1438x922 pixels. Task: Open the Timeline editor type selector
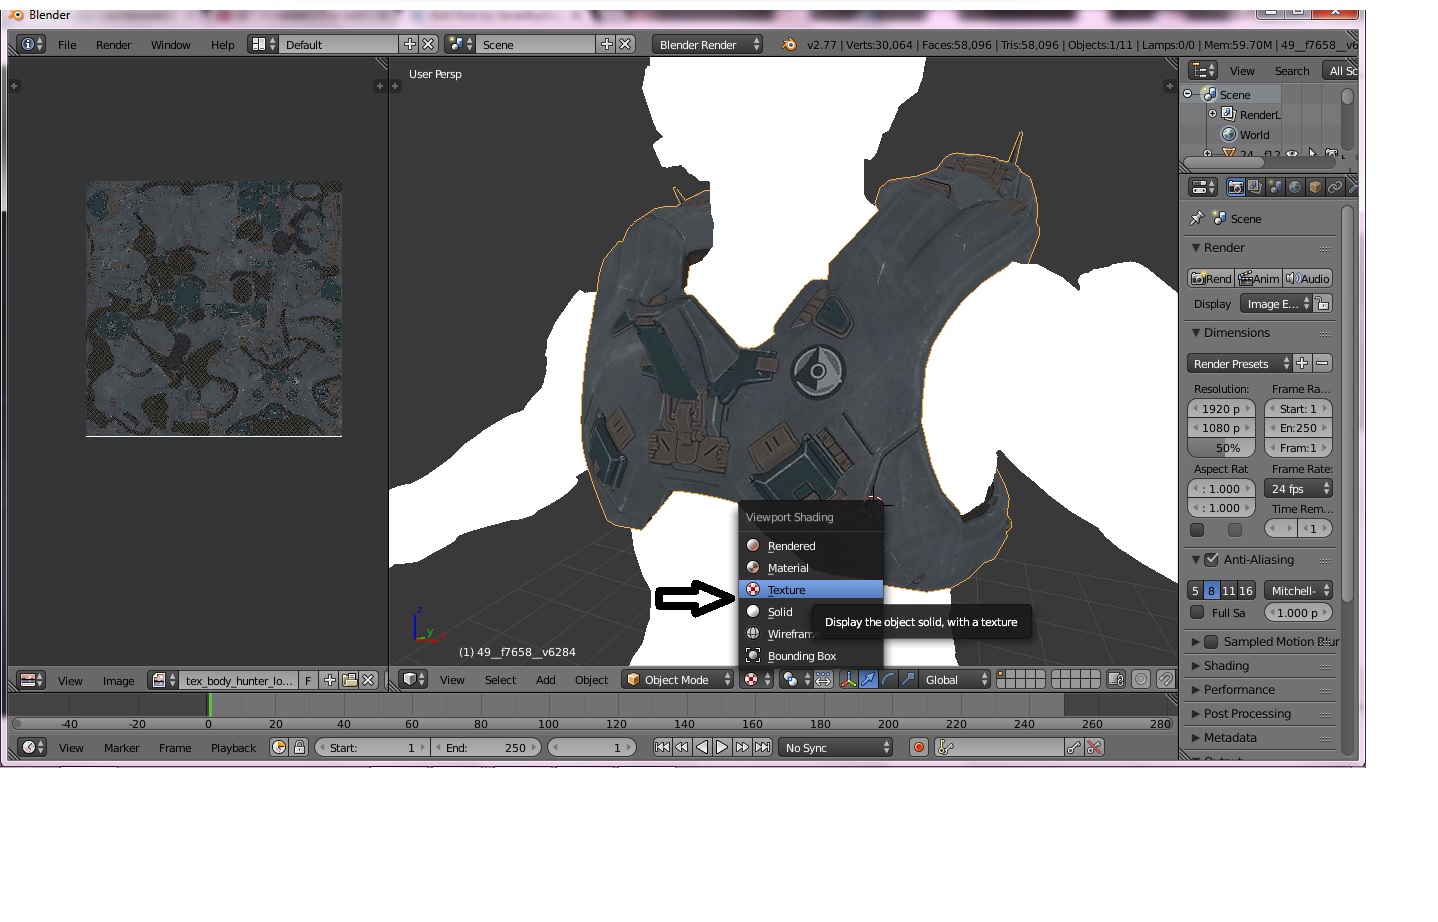(x=32, y=747)
